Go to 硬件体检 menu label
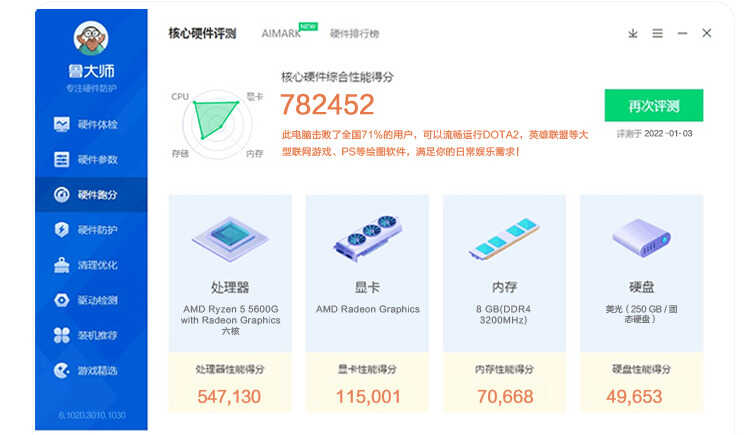The height and width of the screenshot is (435, 752). click(x=98, y=125)
